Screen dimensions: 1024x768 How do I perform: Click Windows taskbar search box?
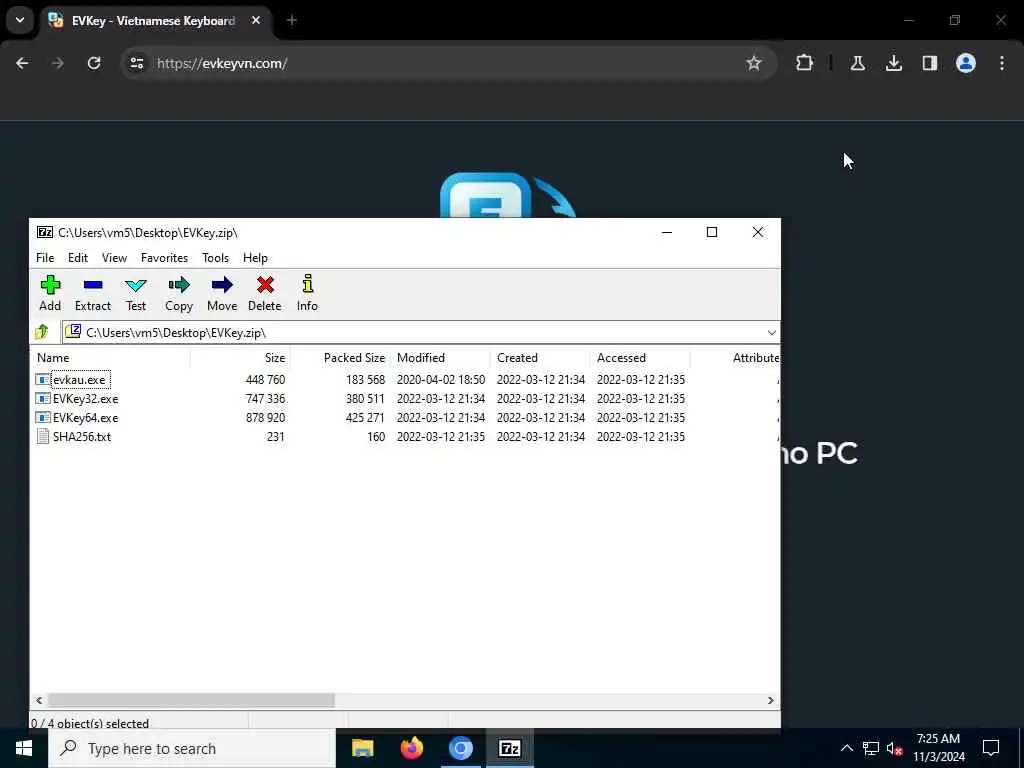tap(191, 748)
